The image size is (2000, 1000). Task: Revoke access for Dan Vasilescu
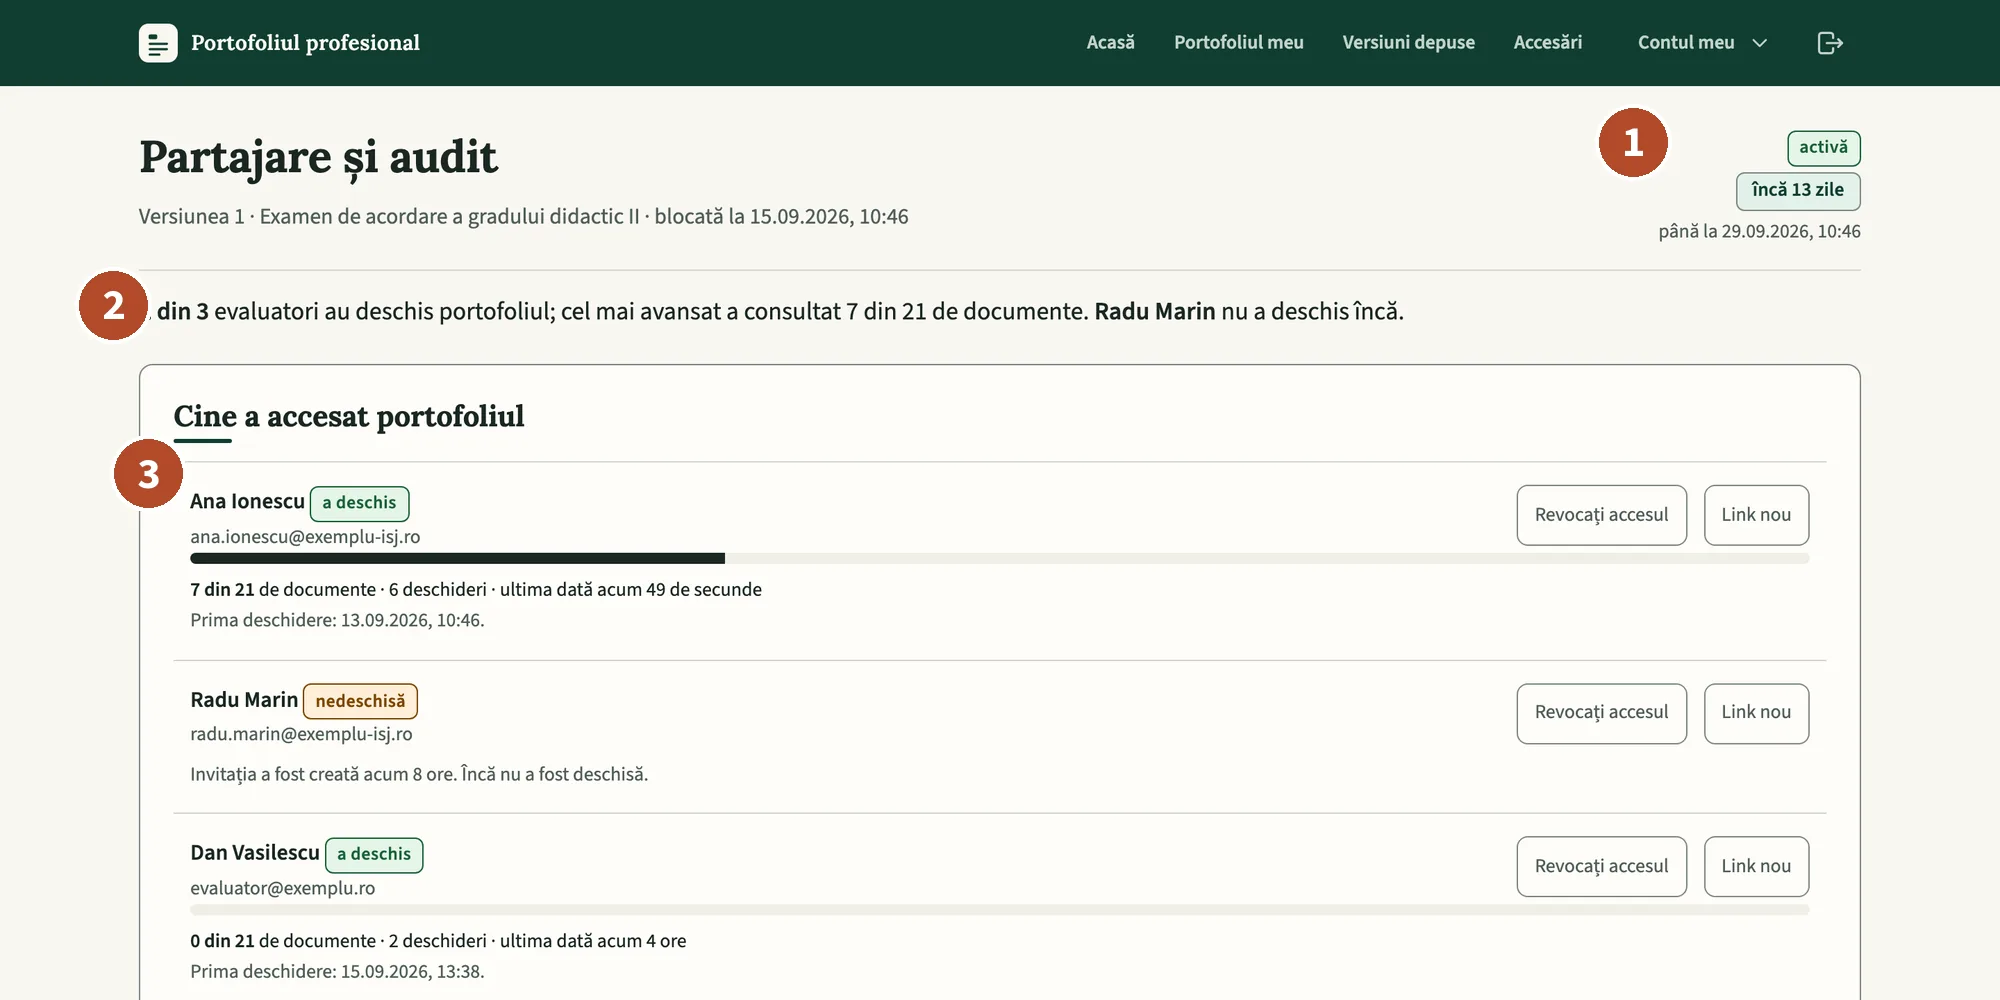(1601, 866)
